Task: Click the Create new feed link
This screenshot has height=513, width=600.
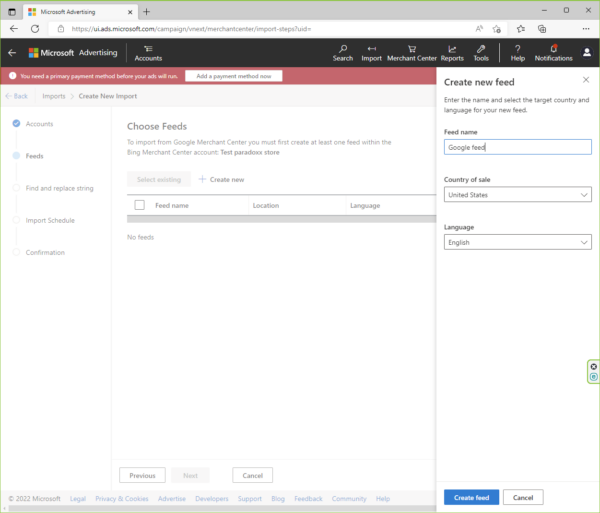Action: point(221,179)
